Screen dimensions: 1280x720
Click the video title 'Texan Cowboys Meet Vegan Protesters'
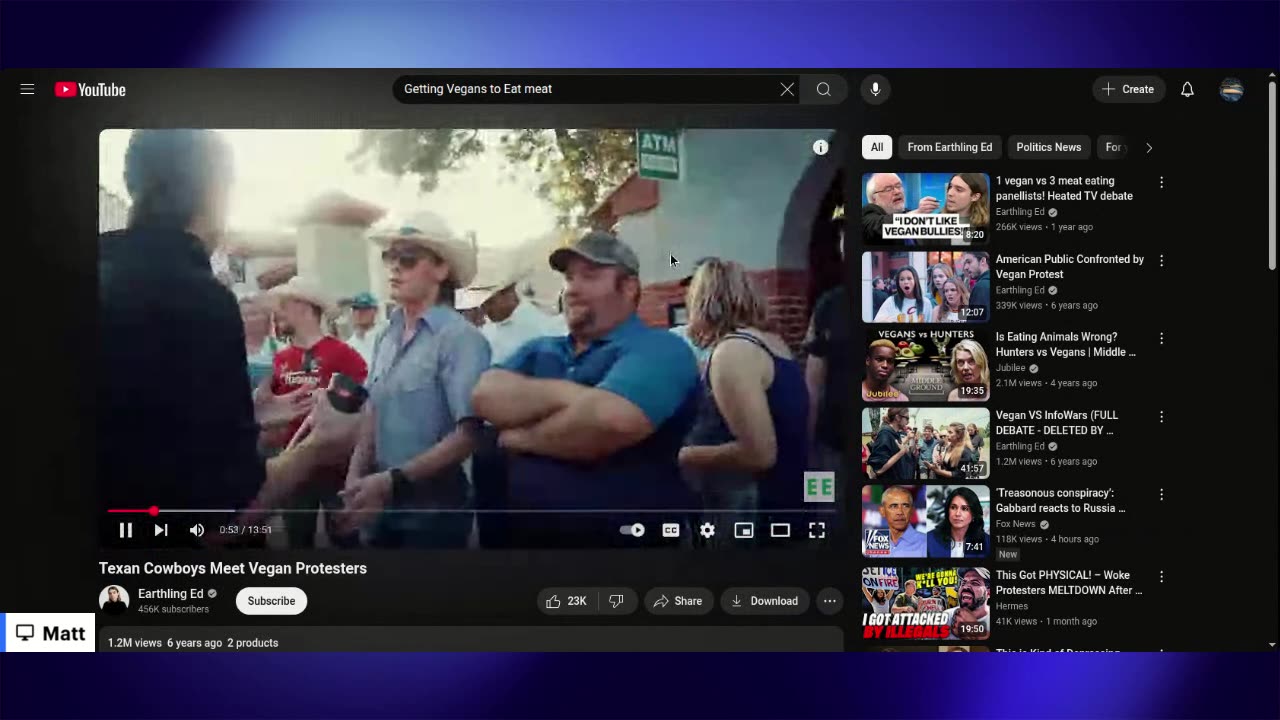tap(233, 568)
